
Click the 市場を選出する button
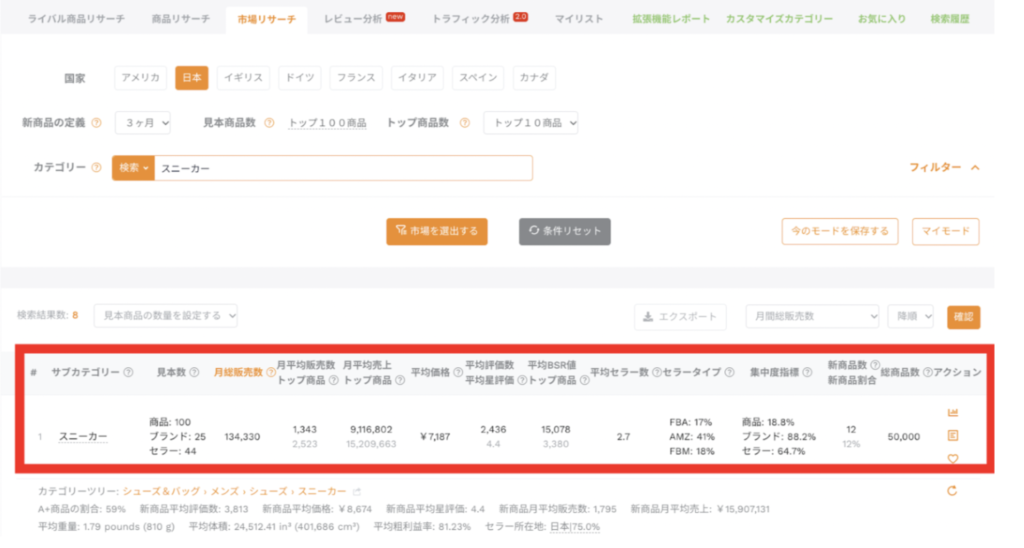tap(437, 231)
